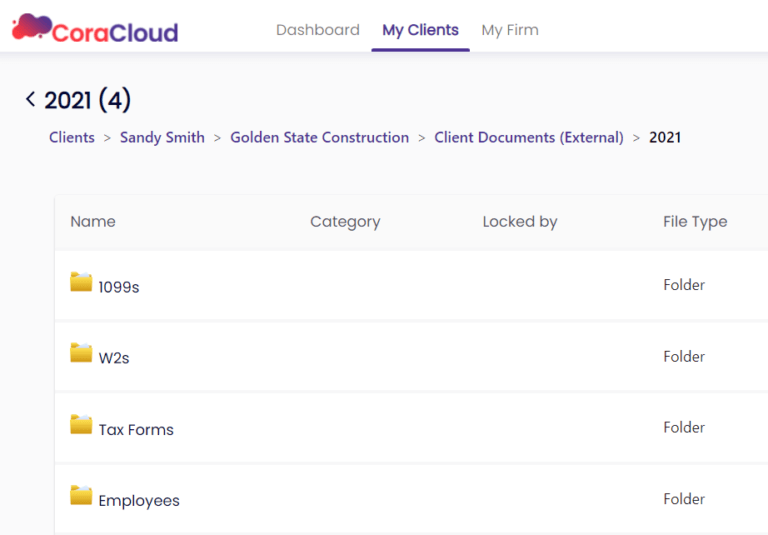Navigate to Clients in the breadcrumb
768x535 pixels.
[72, 138]
